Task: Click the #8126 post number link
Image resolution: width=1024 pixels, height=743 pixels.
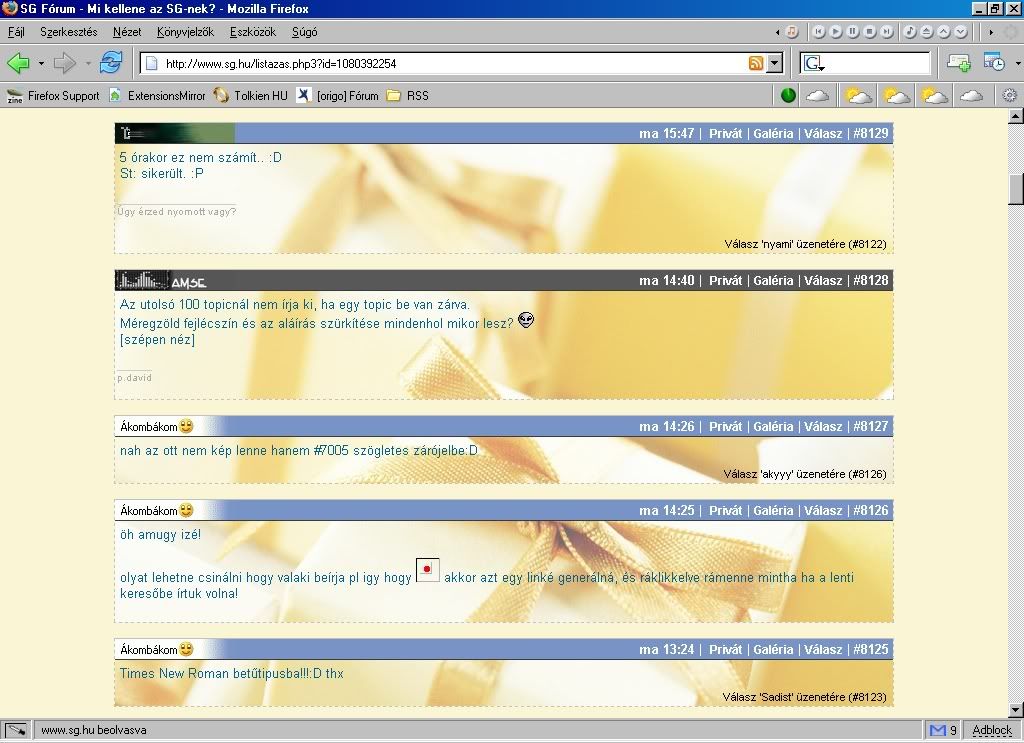Action: point(871,510)
